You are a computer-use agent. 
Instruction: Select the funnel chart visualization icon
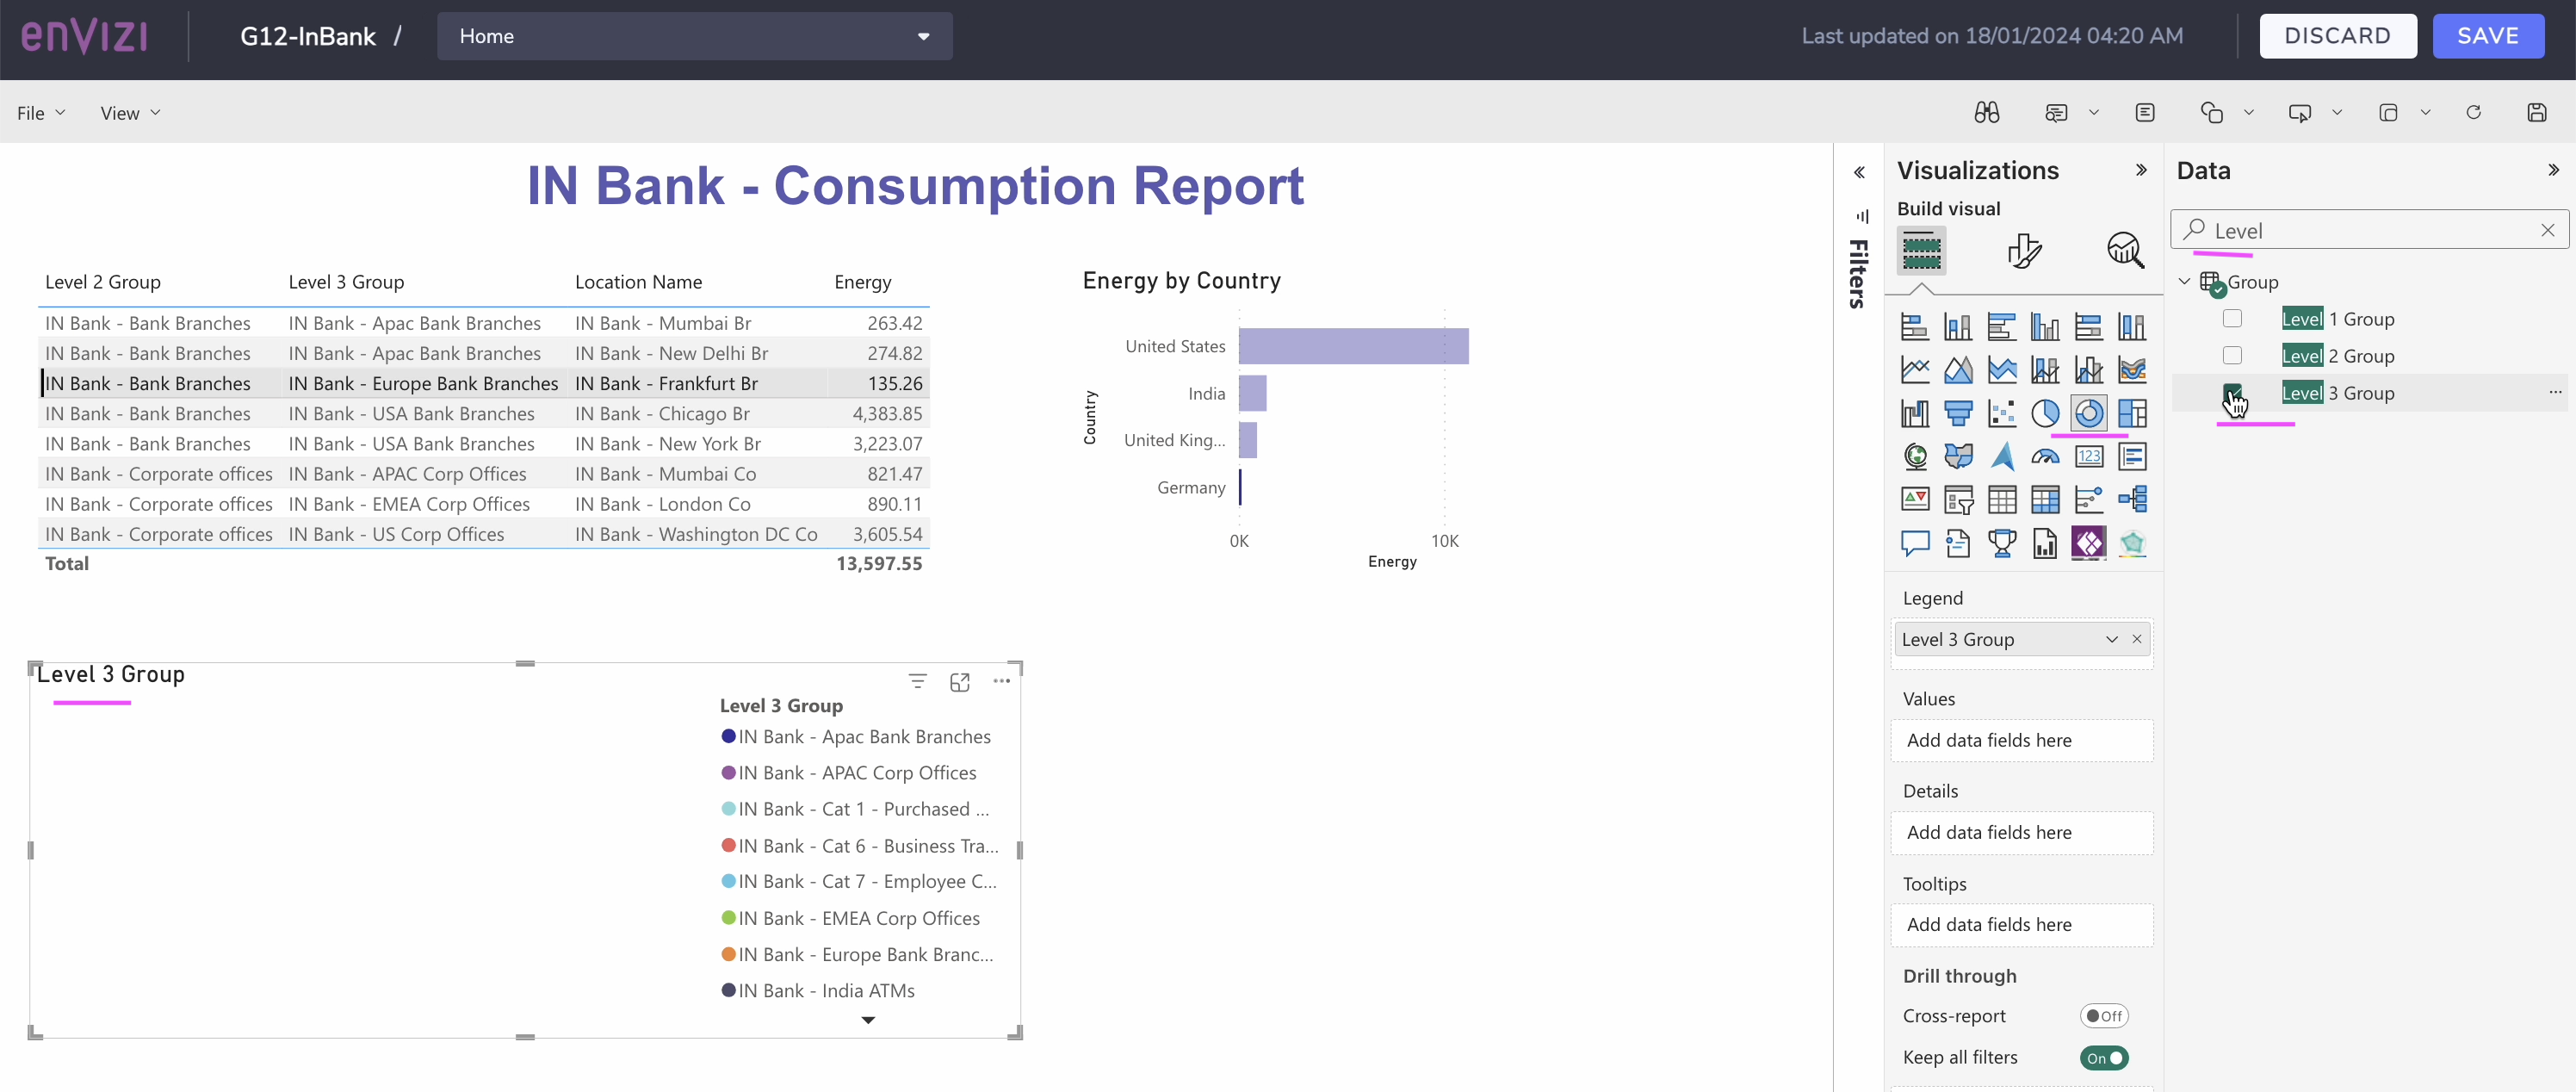click(x=1959, y=413)
